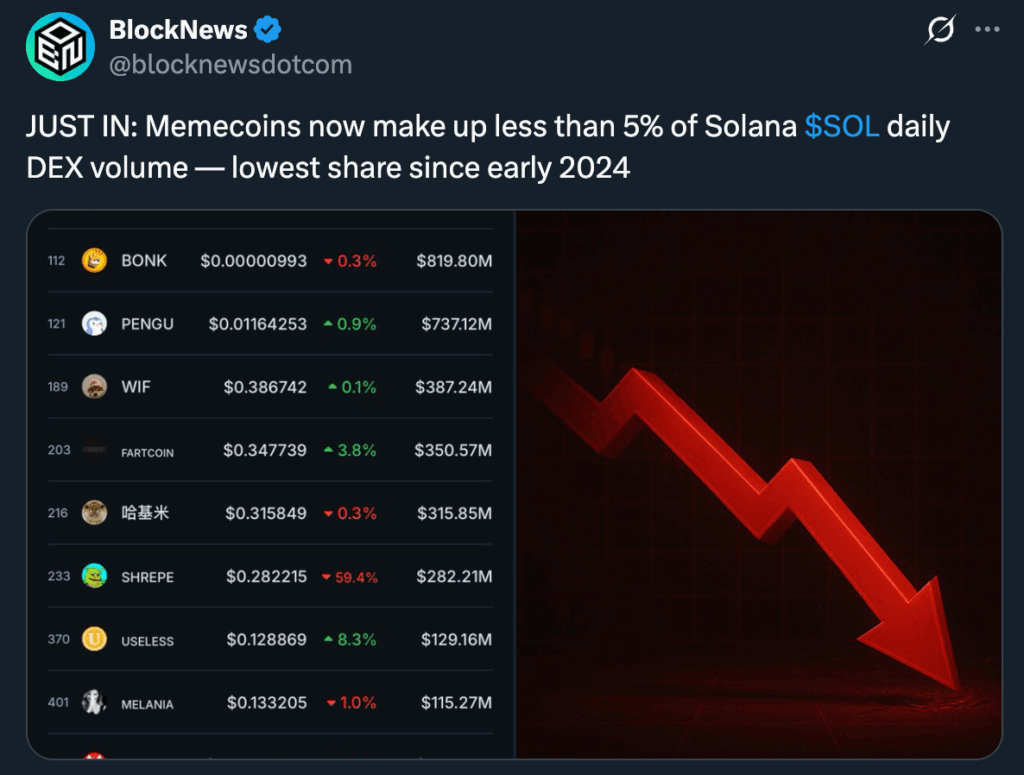The height and width of the screenshot is (775, 1024).
Task: Select the FARTCOIN row name
Action: point(147,452)
